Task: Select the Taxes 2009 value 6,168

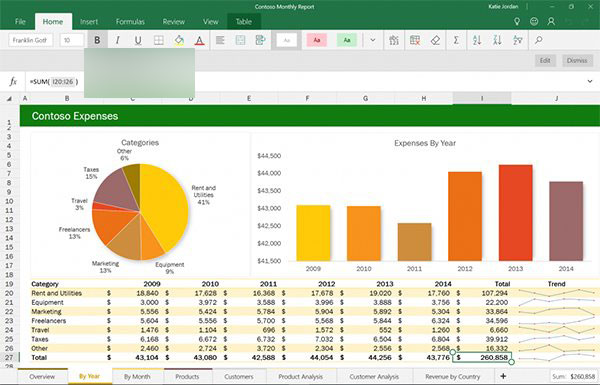Action: [x=133, y=339]
